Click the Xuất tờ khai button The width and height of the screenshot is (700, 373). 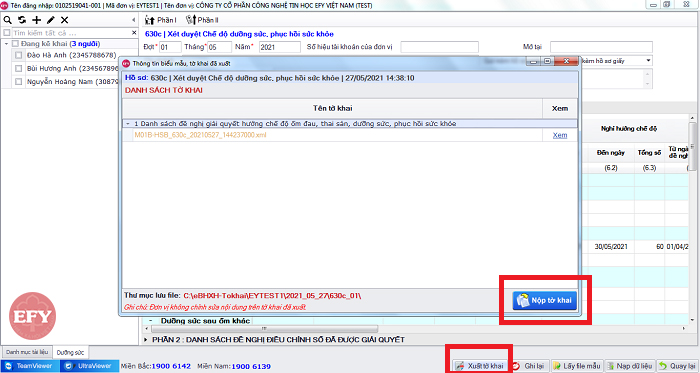tap(479, 366)
